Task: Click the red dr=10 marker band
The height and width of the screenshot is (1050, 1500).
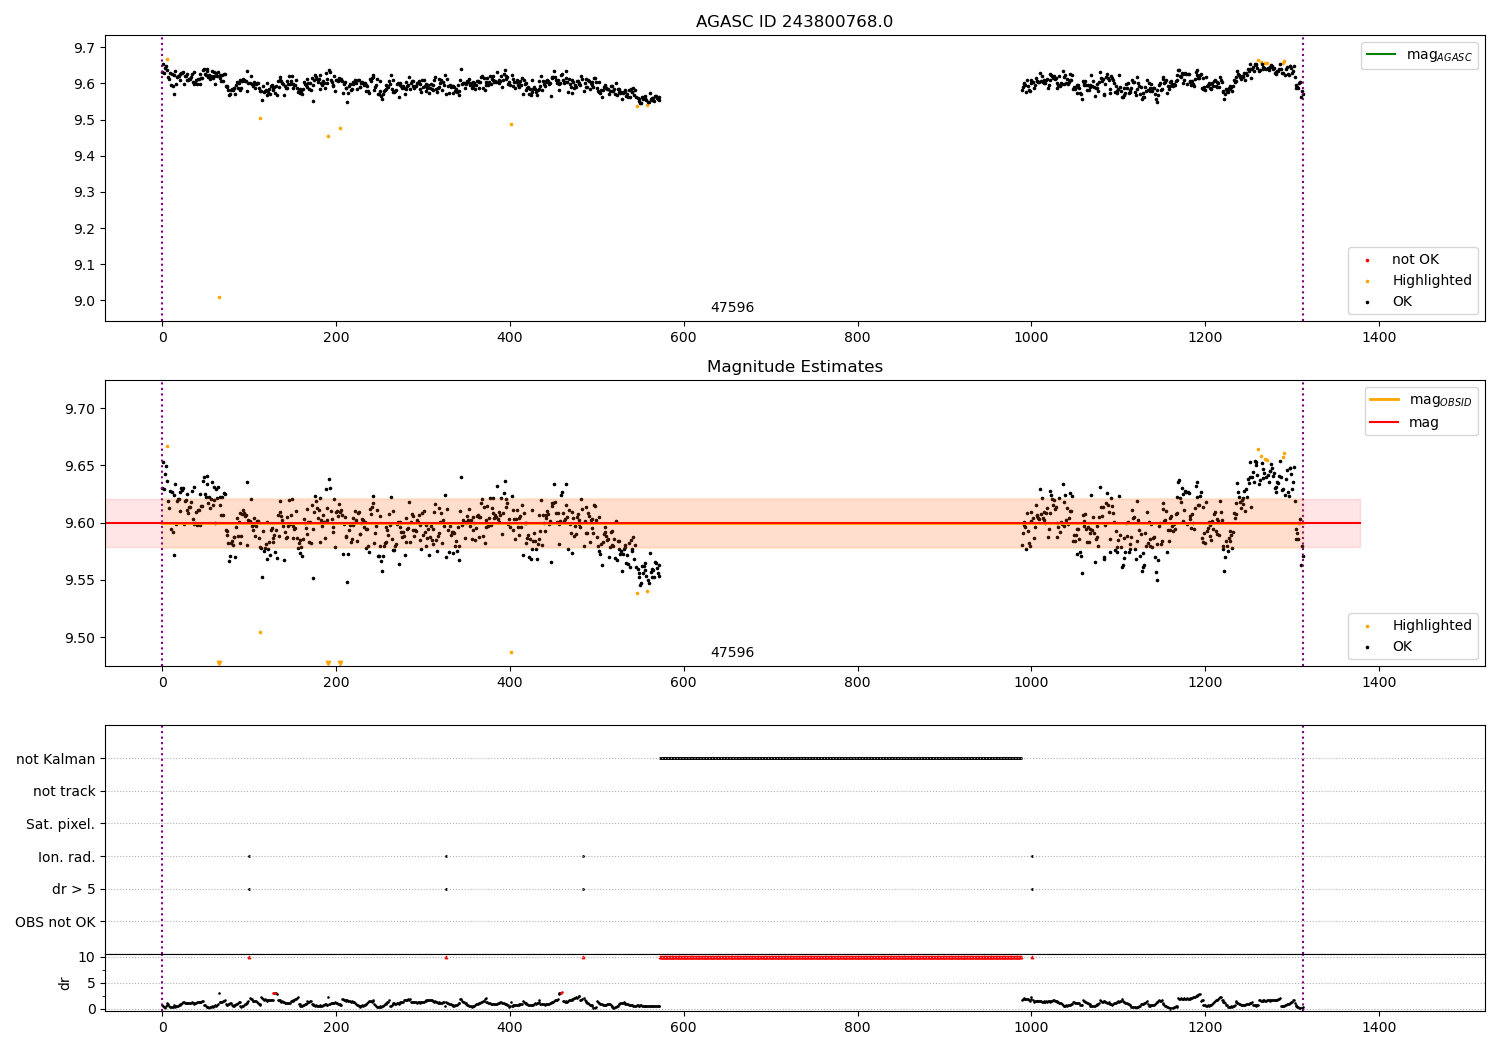Action: pyautogui.click(x=840, y=957)
